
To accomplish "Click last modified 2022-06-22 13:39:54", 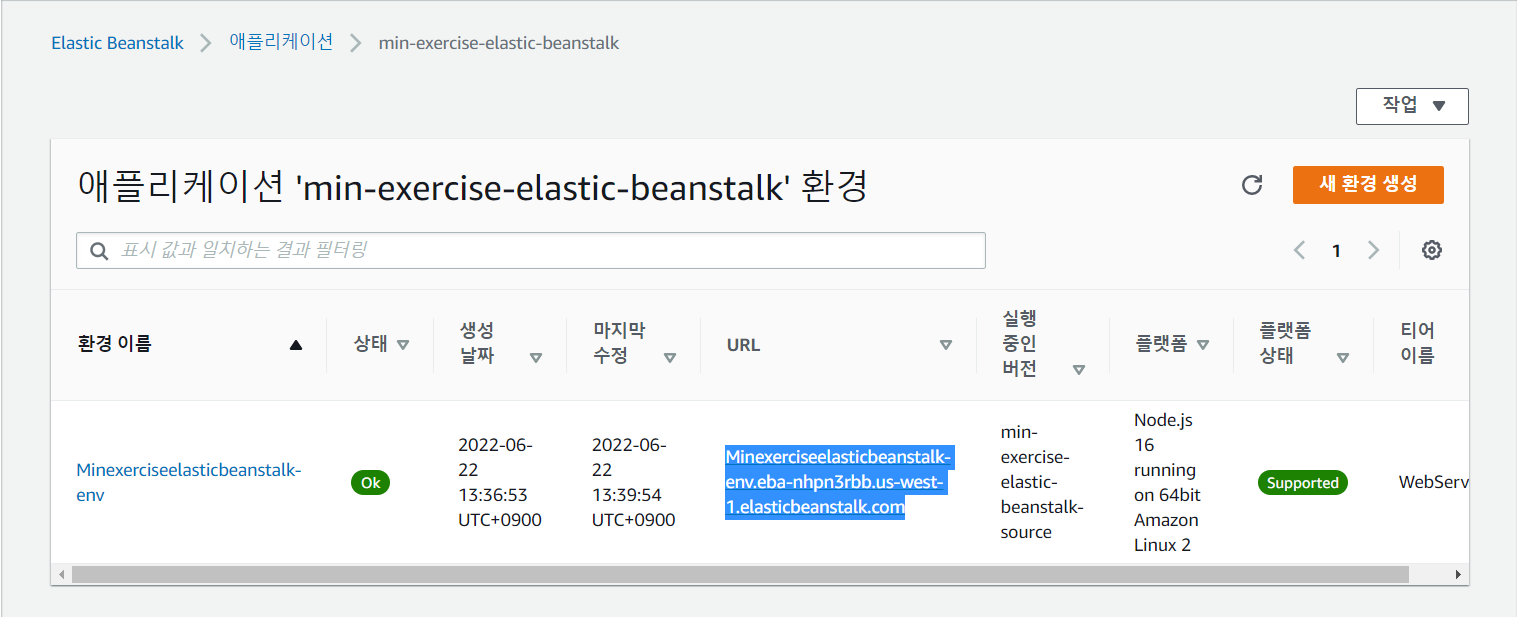I will (634, 482).
